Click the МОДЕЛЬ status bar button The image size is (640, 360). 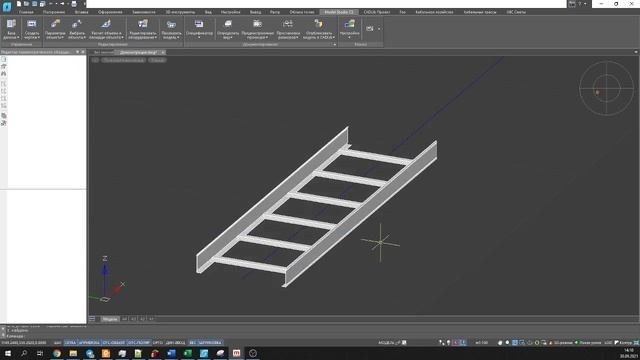pos(386,343)
